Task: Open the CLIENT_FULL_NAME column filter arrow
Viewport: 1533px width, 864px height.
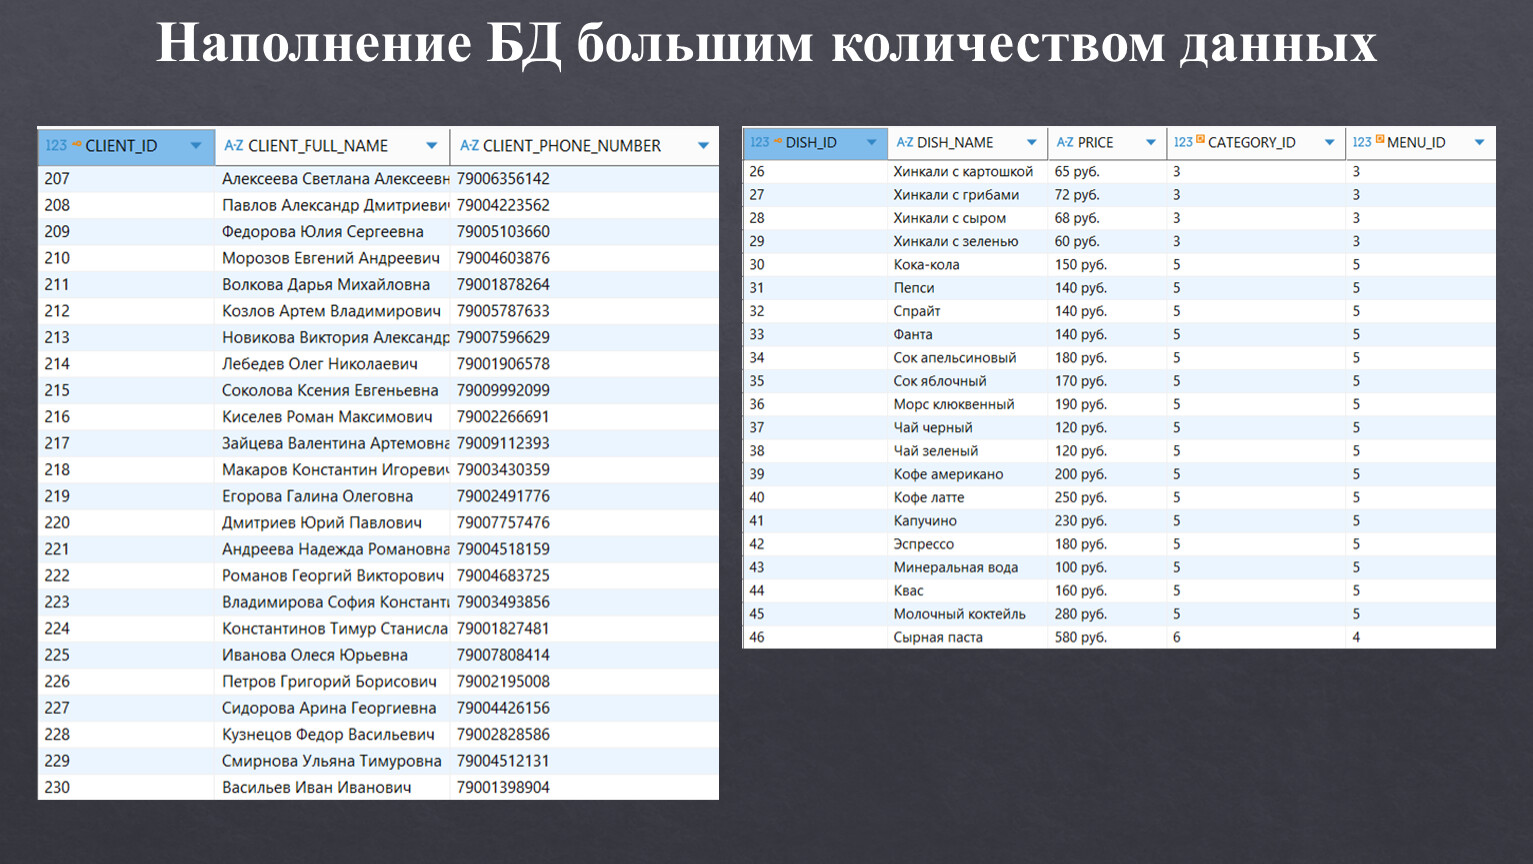Action: tap(432, 146)
